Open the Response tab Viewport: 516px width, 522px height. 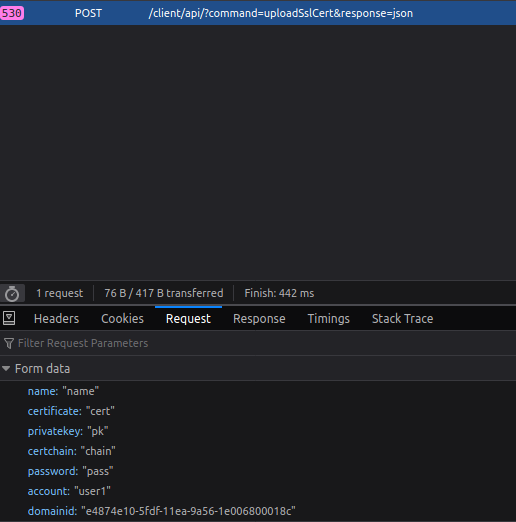coord(259,319)
